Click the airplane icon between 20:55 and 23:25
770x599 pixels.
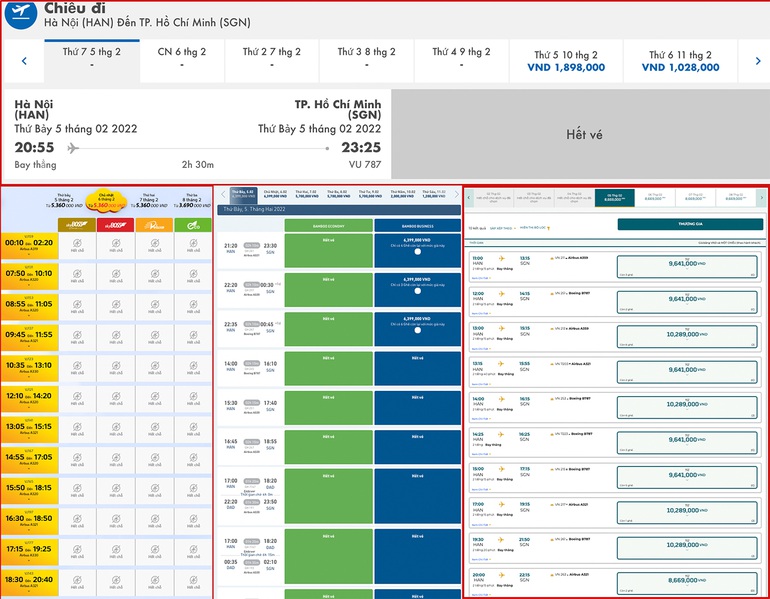click(72, 148)
